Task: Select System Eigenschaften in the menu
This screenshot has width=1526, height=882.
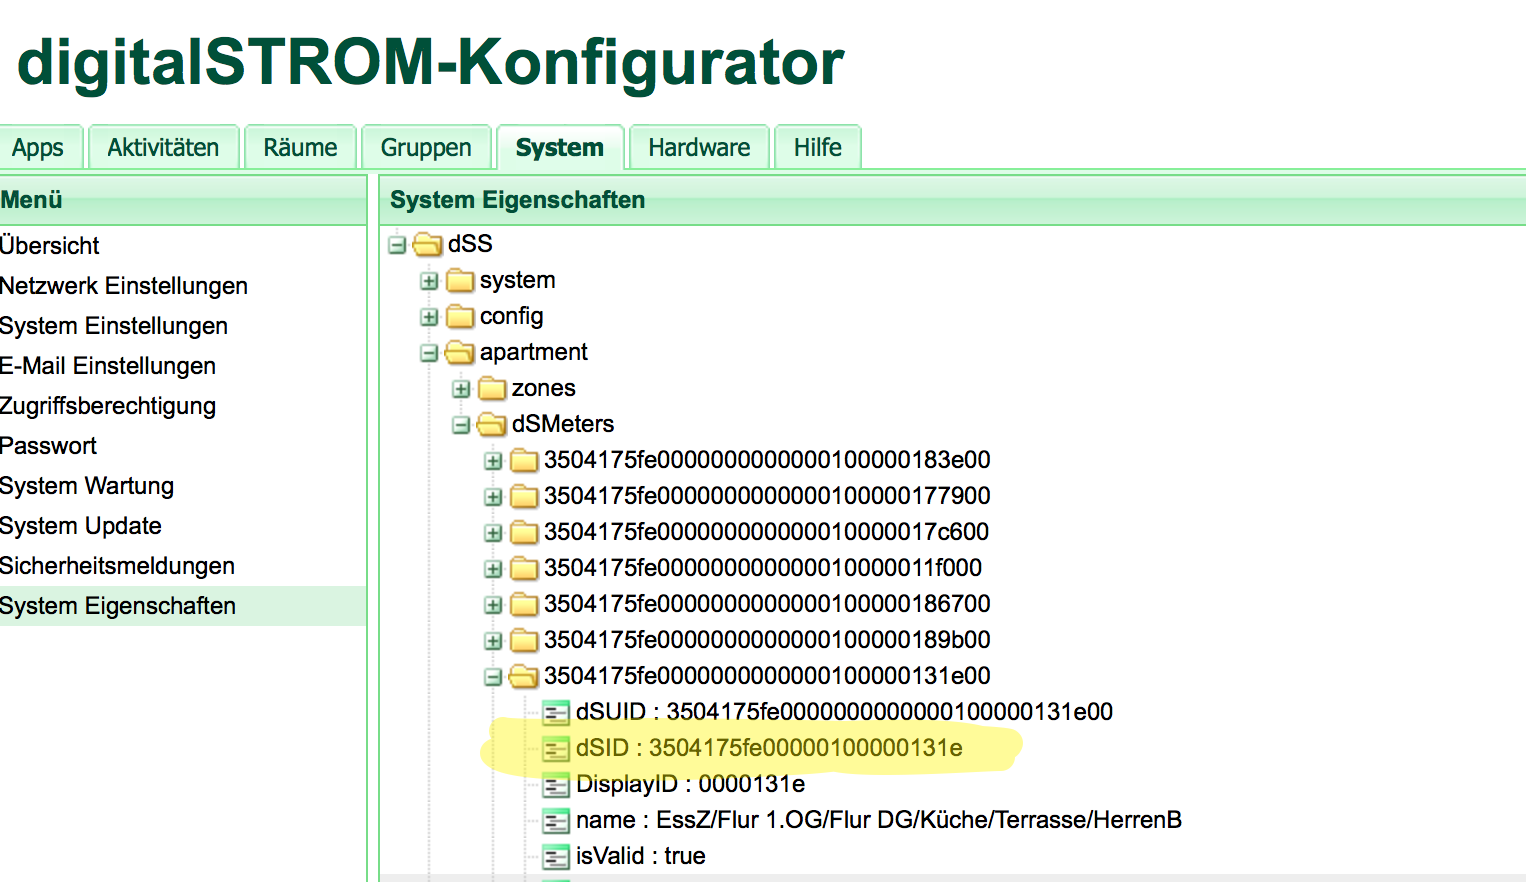Action: (183, 606)
